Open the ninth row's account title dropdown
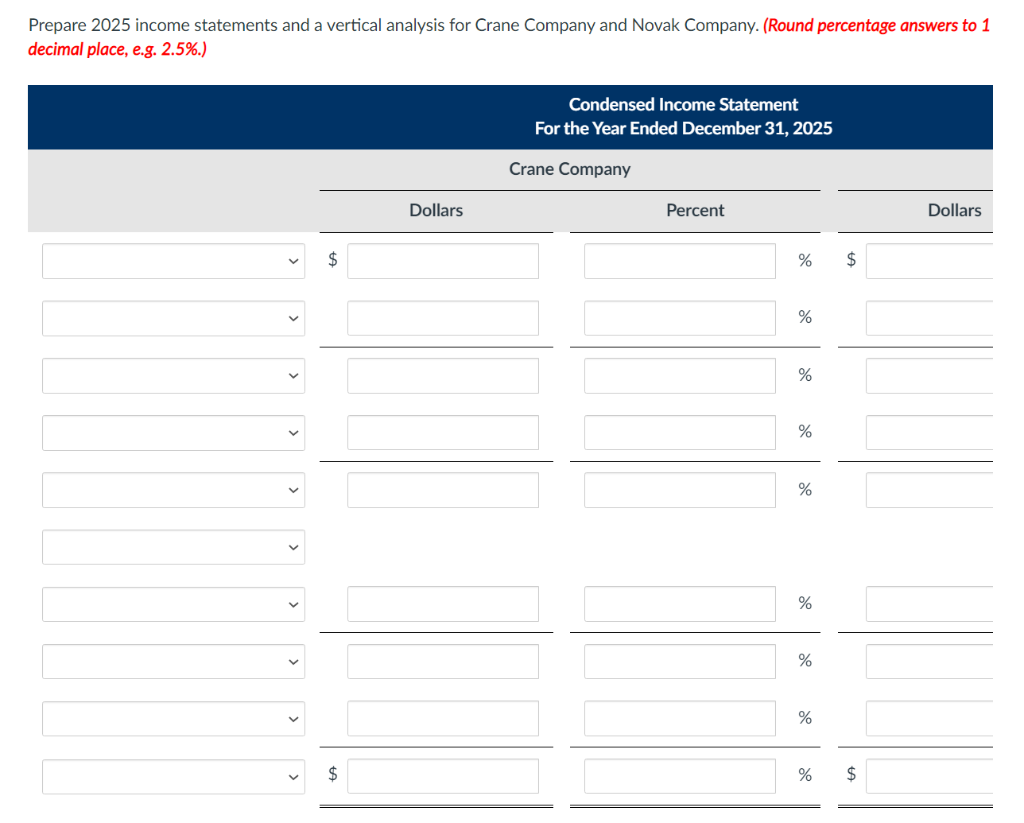 pos(173,718)
